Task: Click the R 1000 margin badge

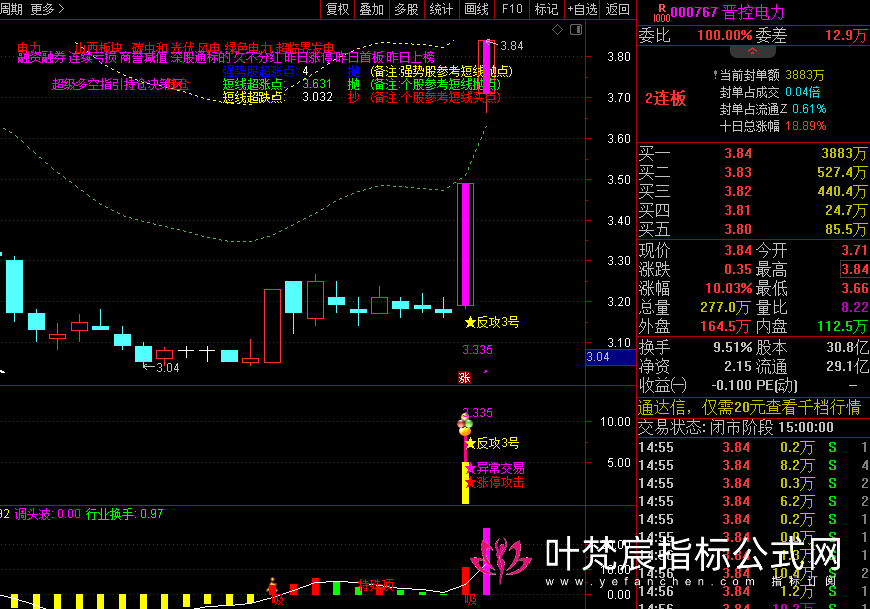Action: point(661,13)
